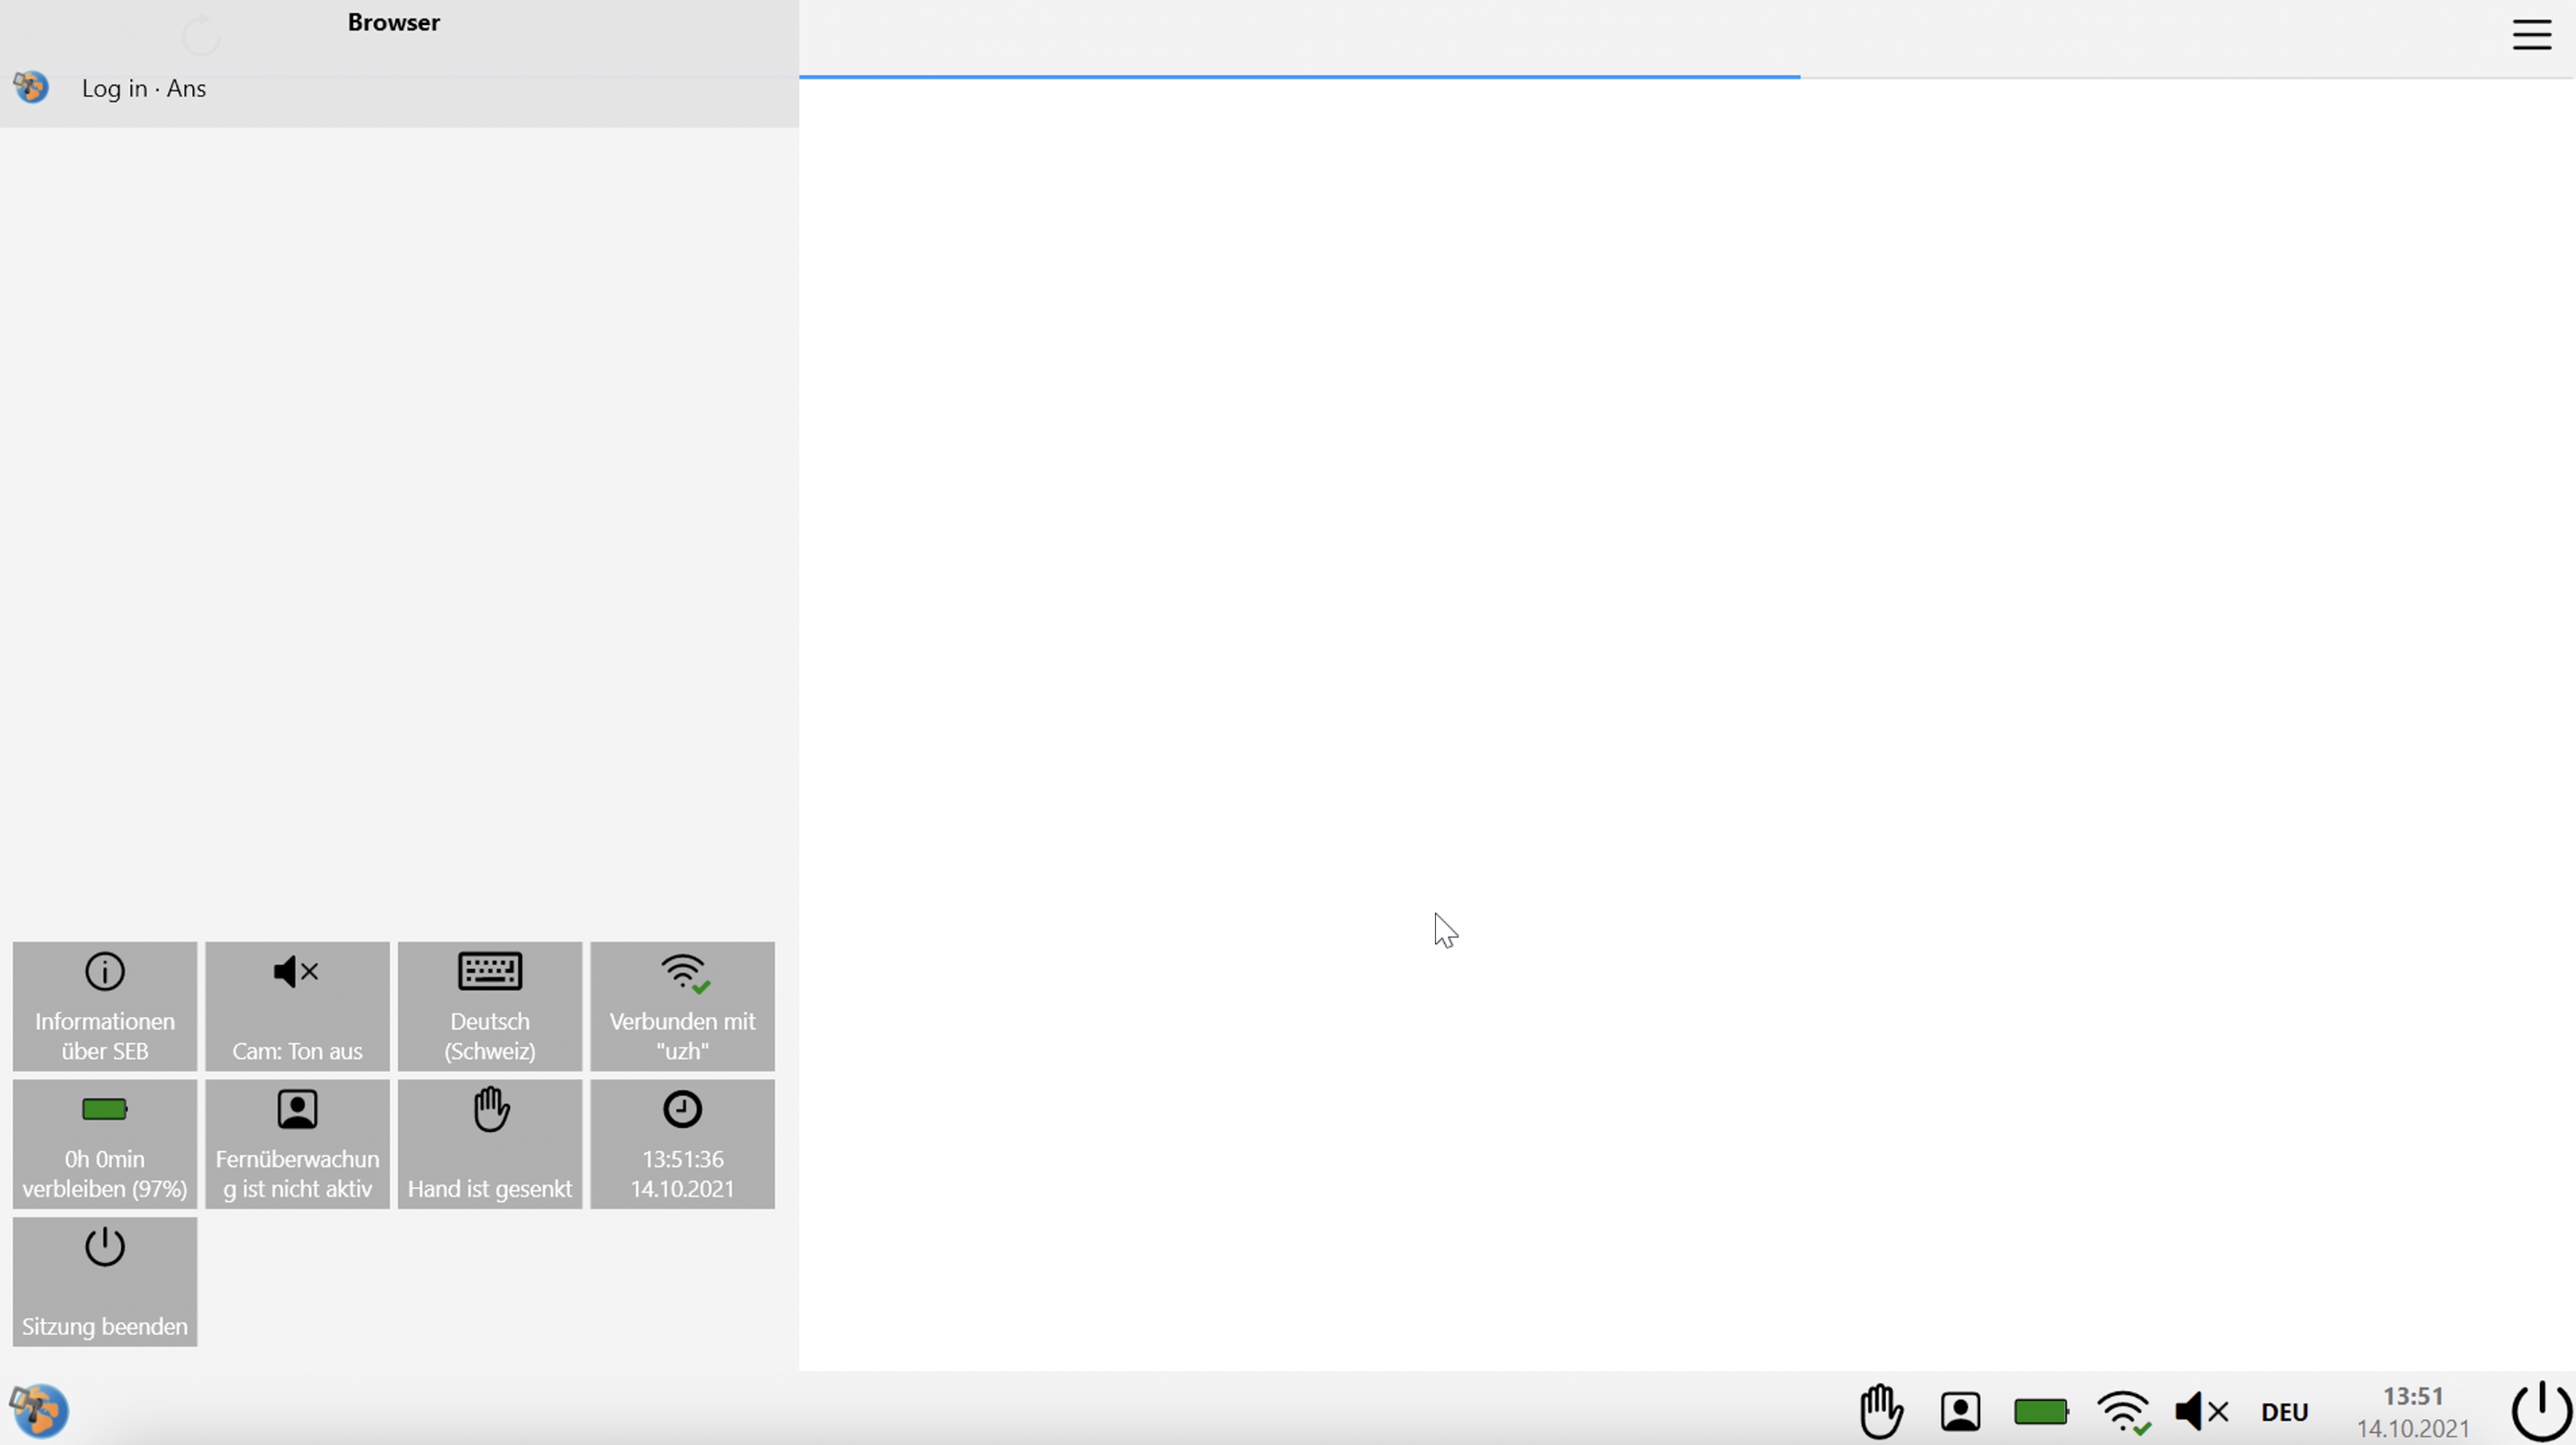Click the Safe Exam Browser taskbar icon

(x=38, y=1411)
